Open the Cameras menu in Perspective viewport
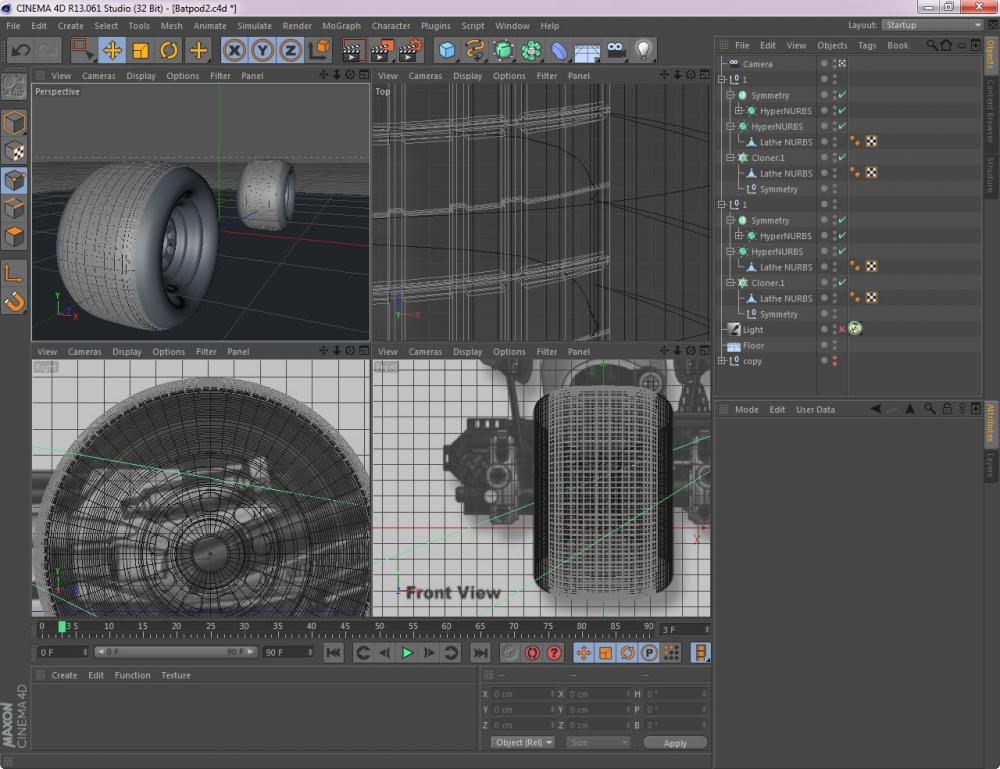Screen dimensions: 1000x769 click(98, 76)
